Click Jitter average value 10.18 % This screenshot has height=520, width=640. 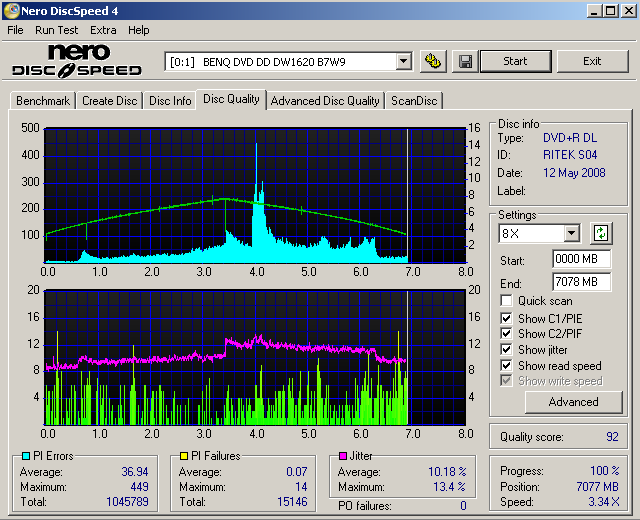[447, 472]
